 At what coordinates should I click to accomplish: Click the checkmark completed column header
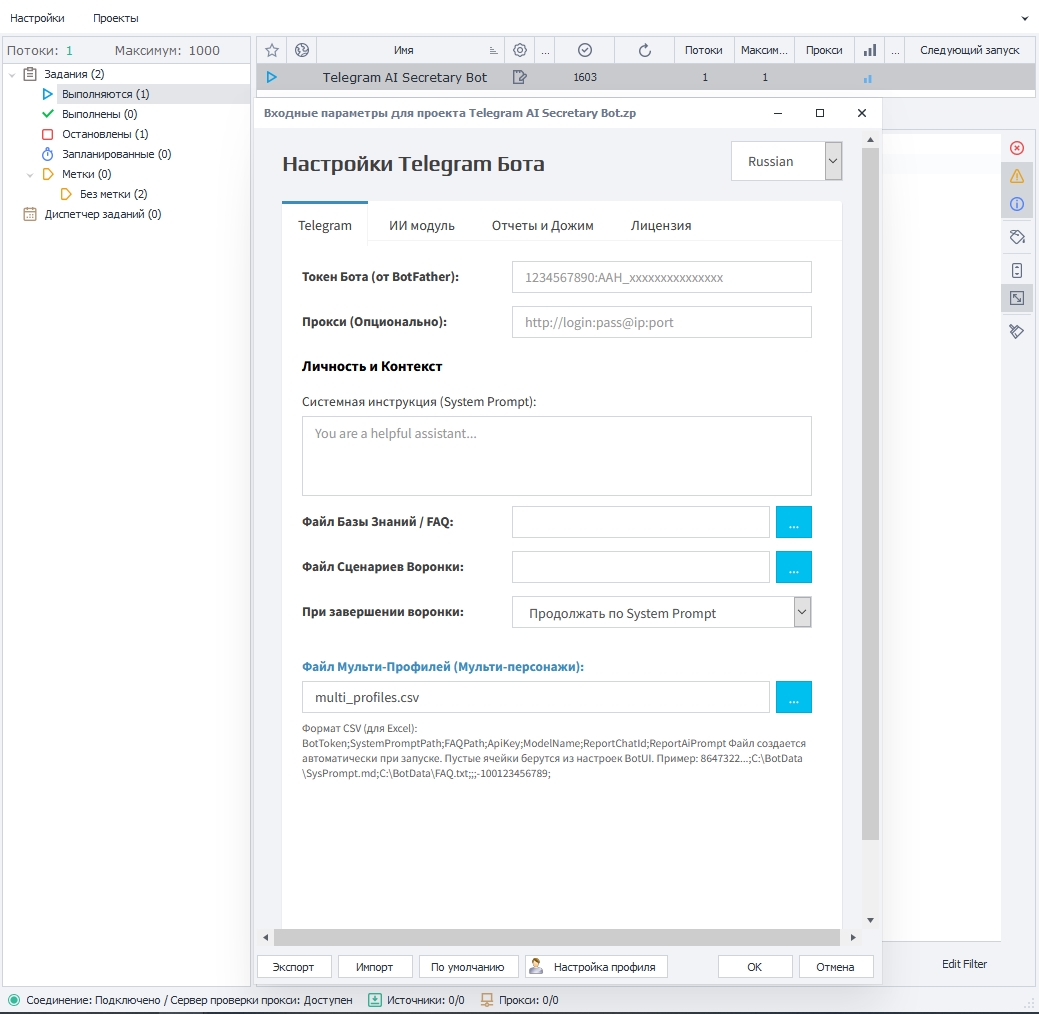(x=584, y=50)
